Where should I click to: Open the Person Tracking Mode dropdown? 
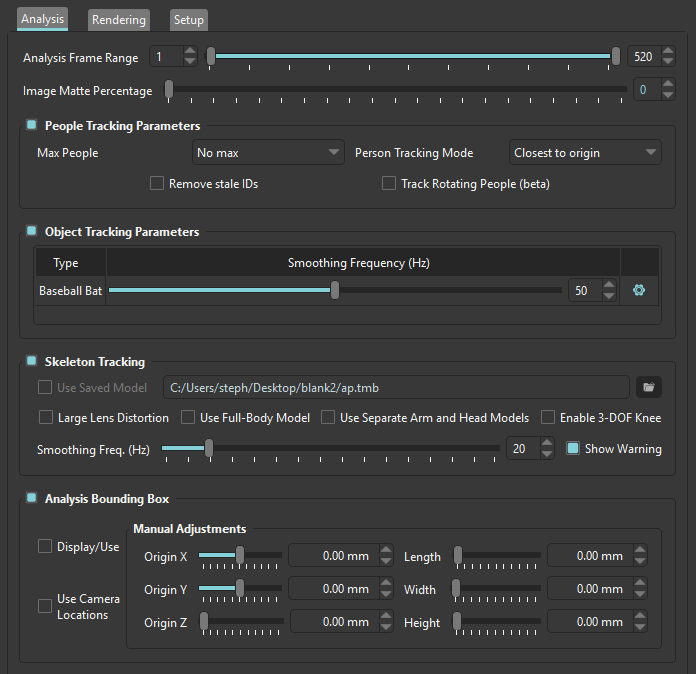(x=585, y=153)
